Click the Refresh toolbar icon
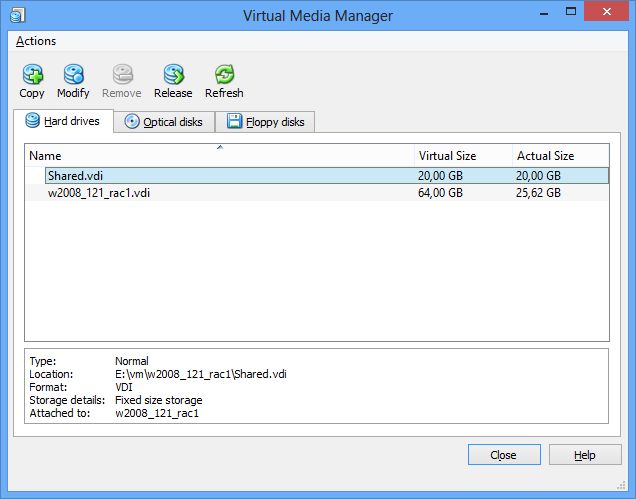636x499 pixels. point(224,75)
